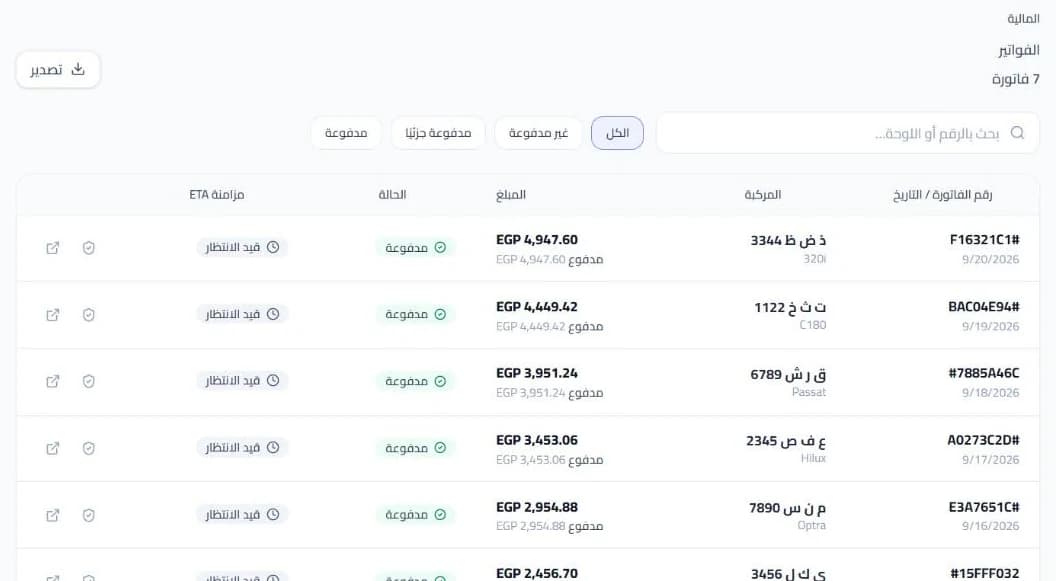Click shield icon for invoice BAC04E94

point(88,314)
